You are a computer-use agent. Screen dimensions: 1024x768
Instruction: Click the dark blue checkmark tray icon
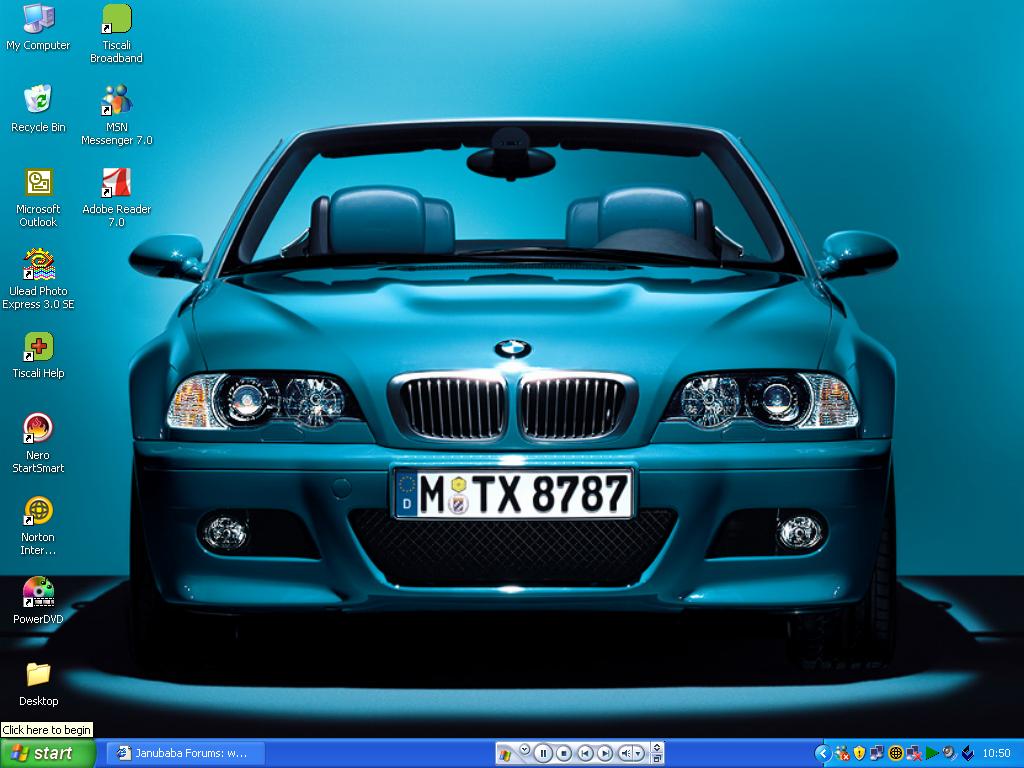(967, 754)
